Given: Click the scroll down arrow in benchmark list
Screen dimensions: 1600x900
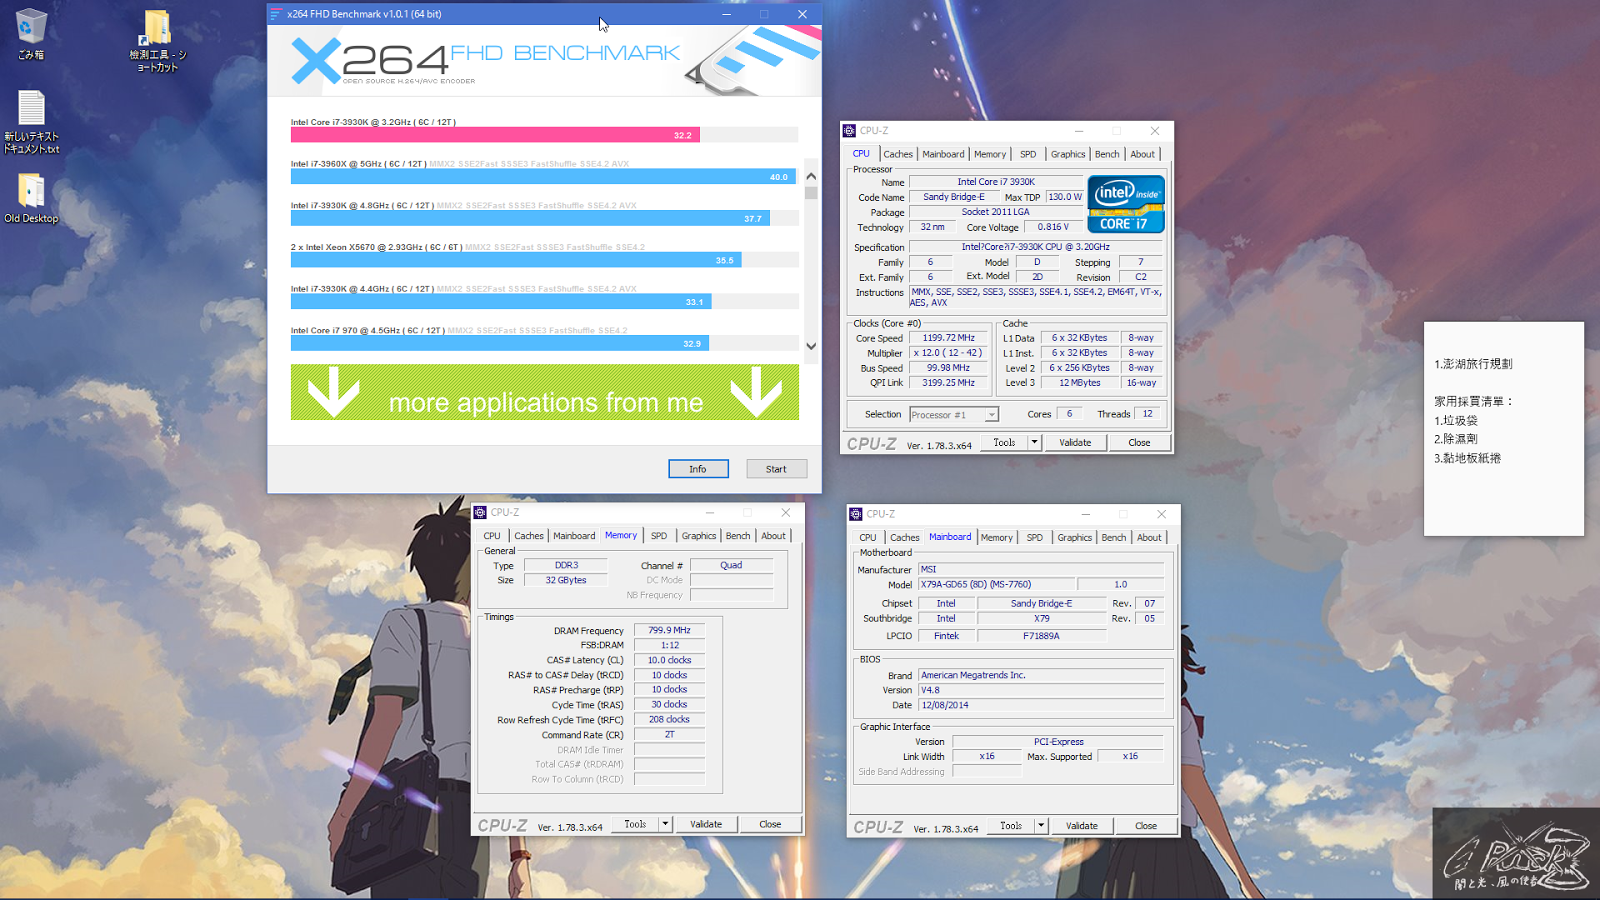Looking at the screenshot, I should [811, 346].
